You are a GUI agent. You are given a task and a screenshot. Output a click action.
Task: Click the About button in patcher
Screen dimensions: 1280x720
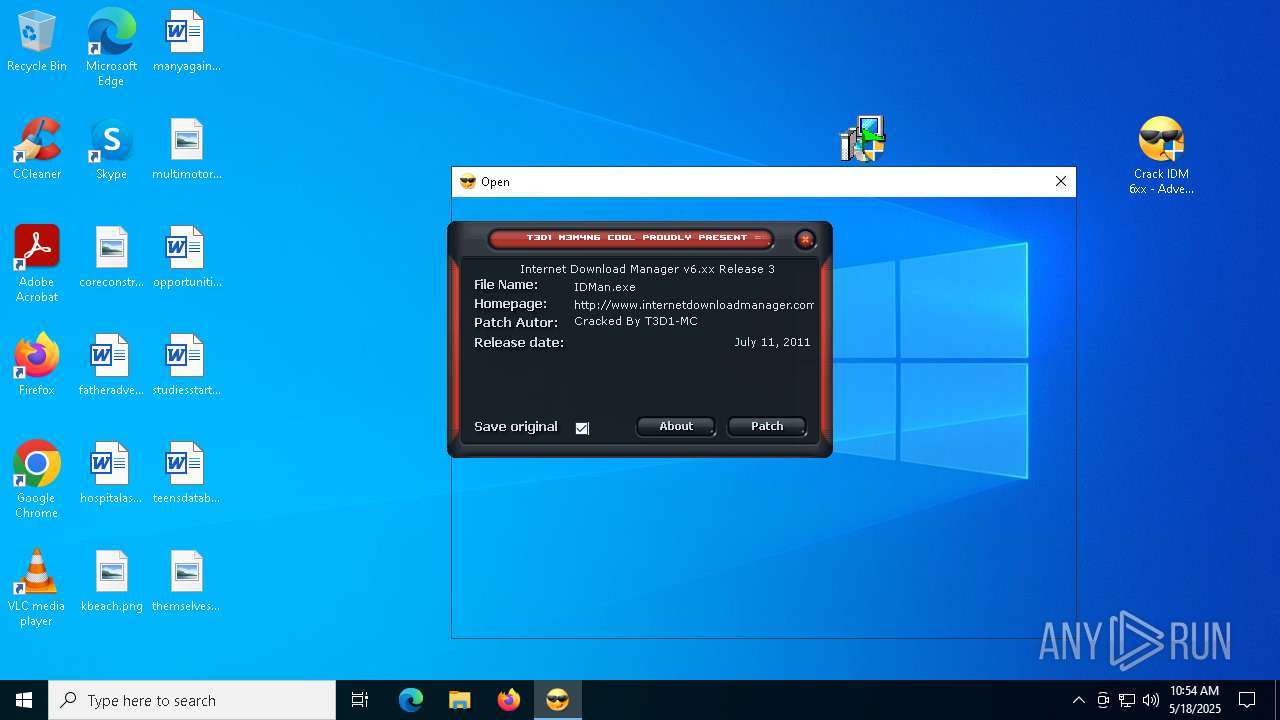(x=676, y=426)
